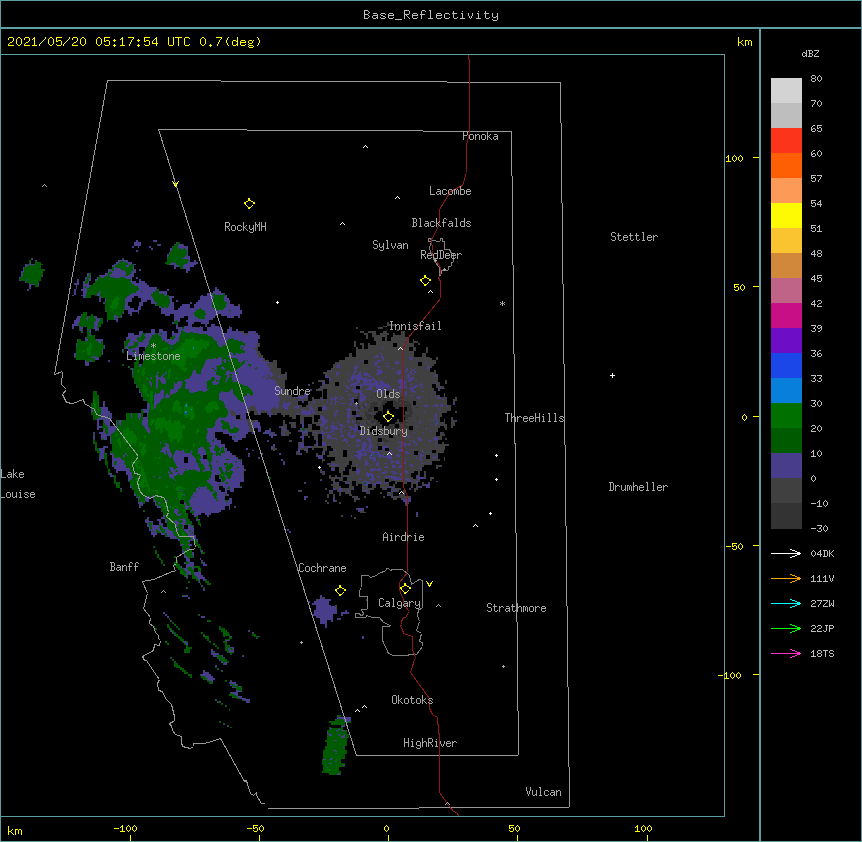Click the Blackfalds town label
This screenshot has height=842, width=862.
click(441, 223)
